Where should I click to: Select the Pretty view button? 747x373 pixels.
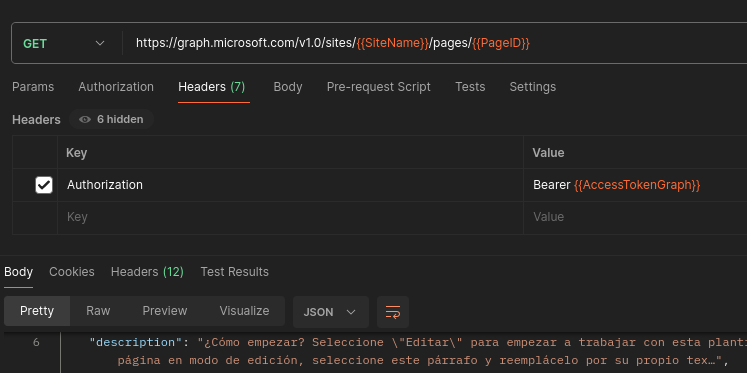pyautogui.click(x=37, y=311)
